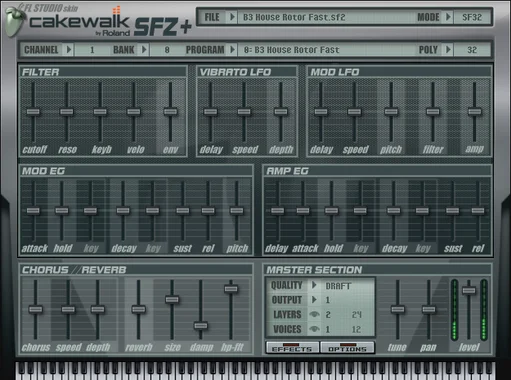This screenshot has width=511, height=380.
Task: Click the DRAFT quality value
Action: (338, 286)
